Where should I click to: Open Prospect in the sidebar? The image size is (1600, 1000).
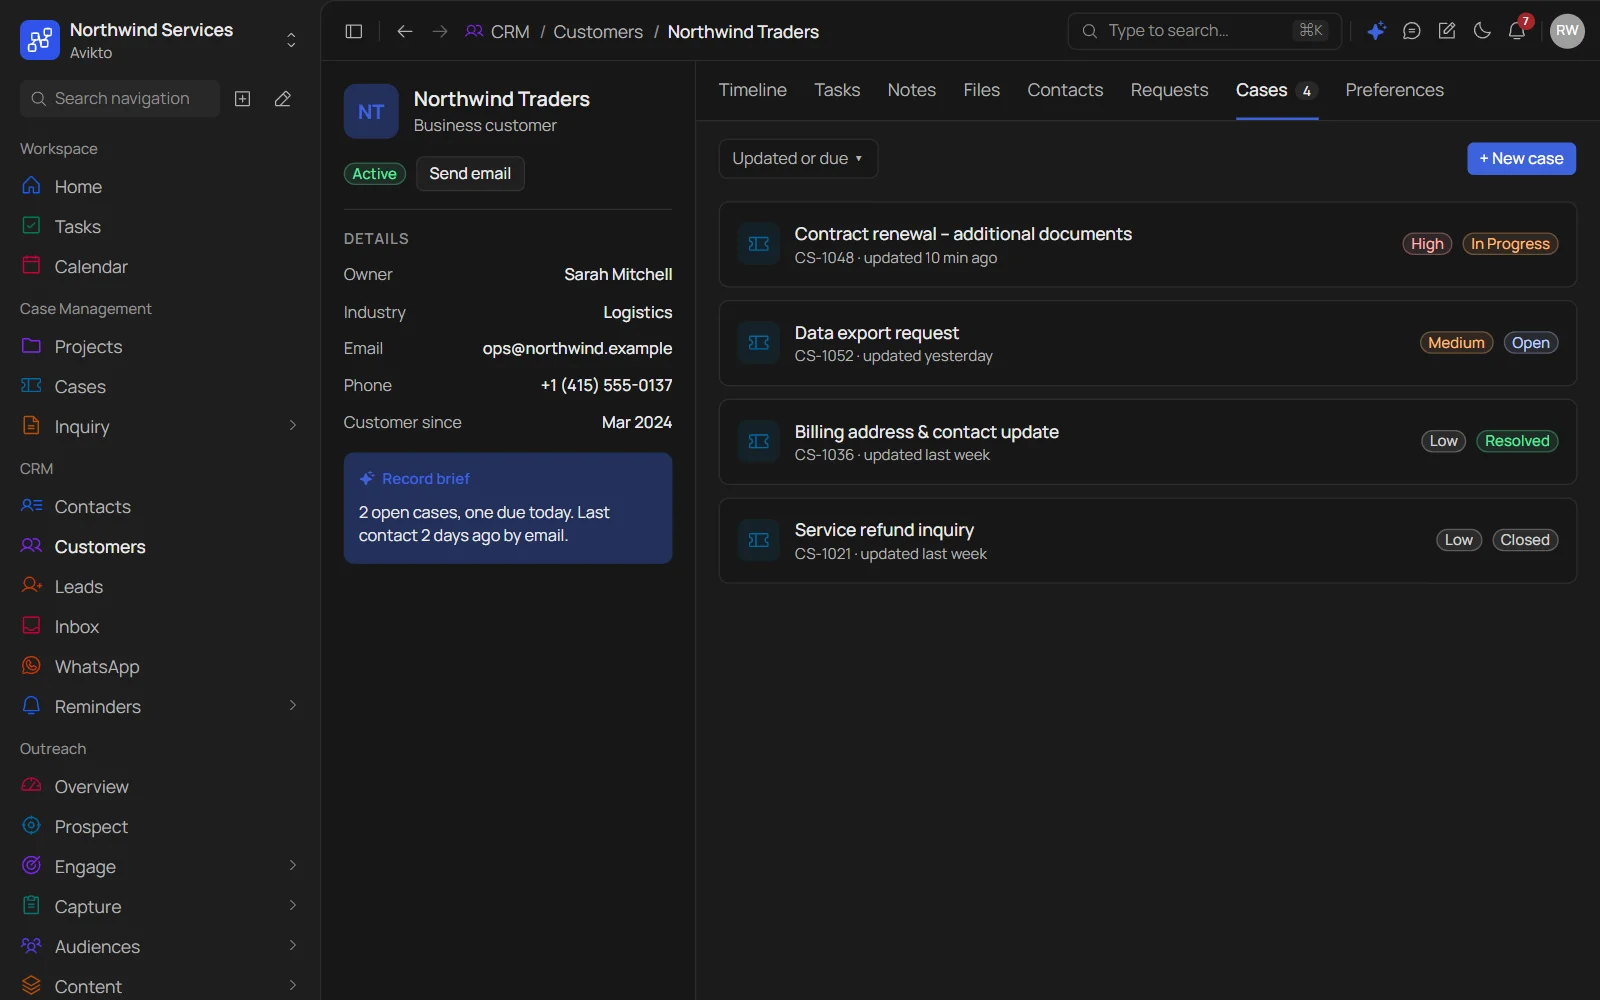pos(160,827)
